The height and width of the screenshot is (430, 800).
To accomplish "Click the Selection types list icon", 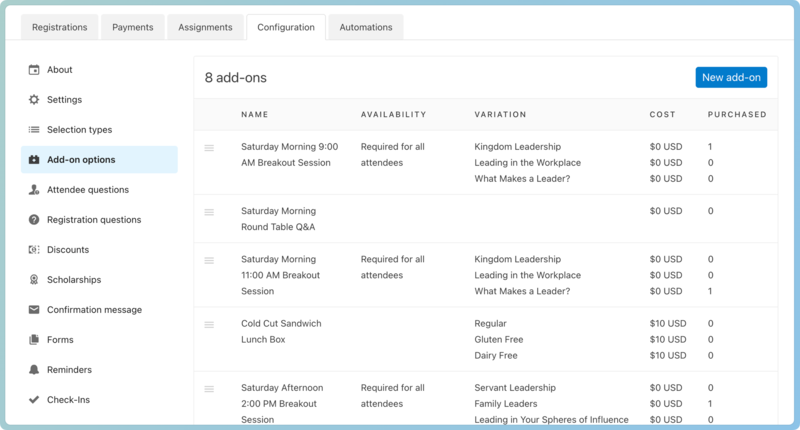I will point(34,130).
